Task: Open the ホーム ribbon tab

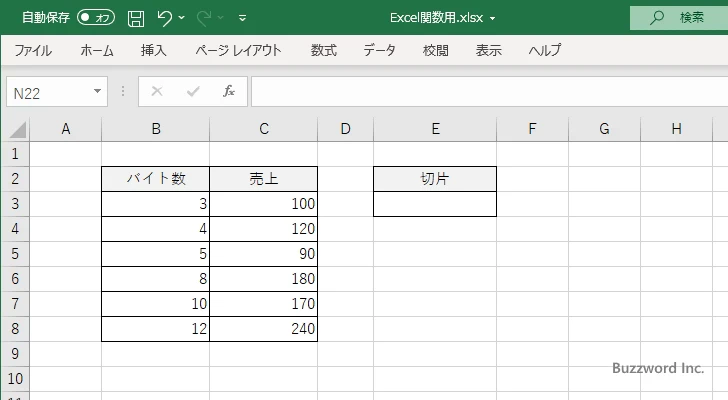Action: pyautogui.click(x=97, y=50)
